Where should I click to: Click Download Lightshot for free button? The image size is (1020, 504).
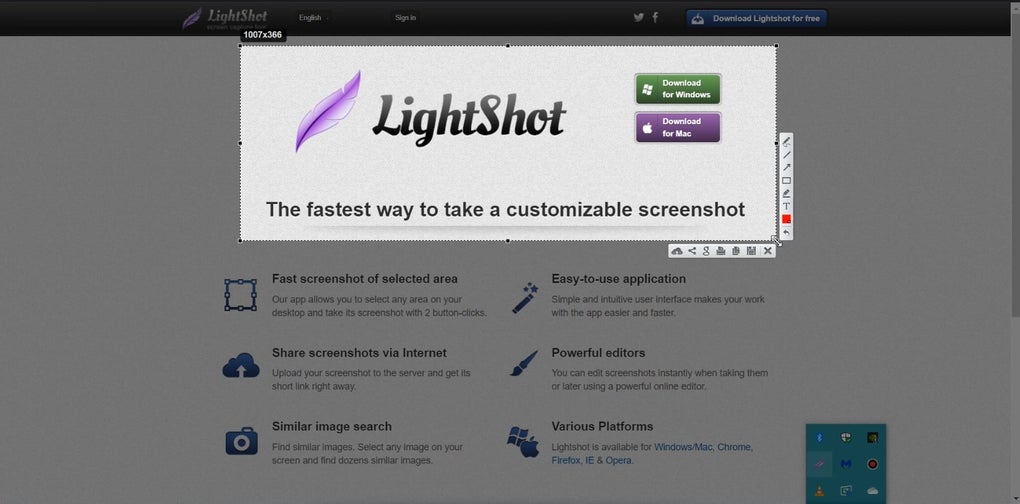(757, 18)
